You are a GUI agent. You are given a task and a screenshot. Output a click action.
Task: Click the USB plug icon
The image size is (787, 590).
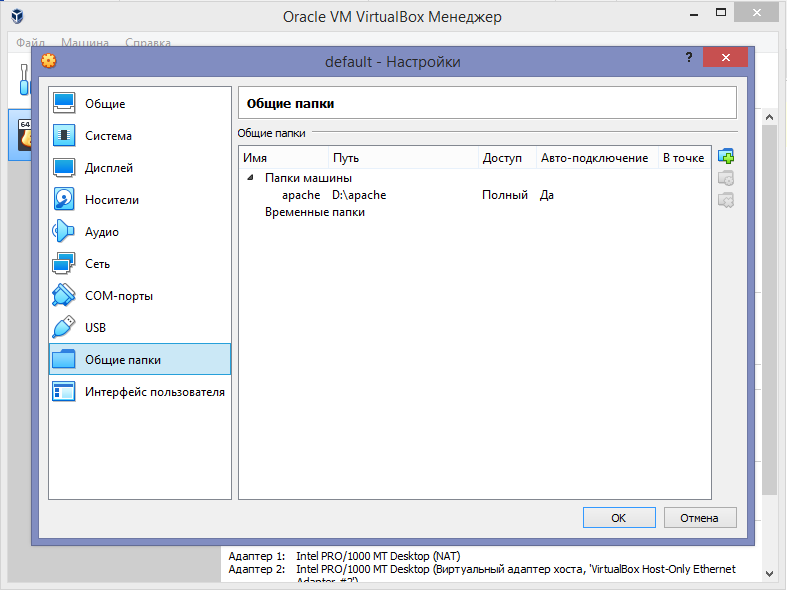[64, 328]
